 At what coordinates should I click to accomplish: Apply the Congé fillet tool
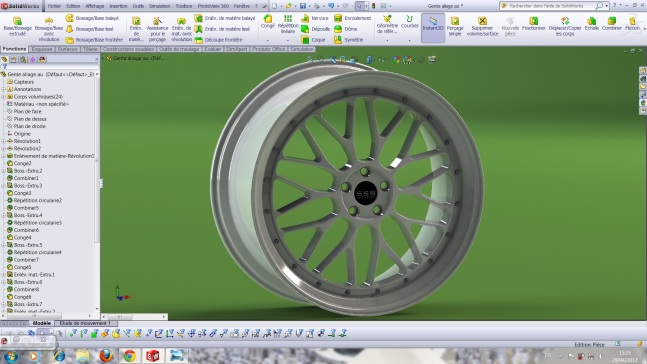click(268, 22)
